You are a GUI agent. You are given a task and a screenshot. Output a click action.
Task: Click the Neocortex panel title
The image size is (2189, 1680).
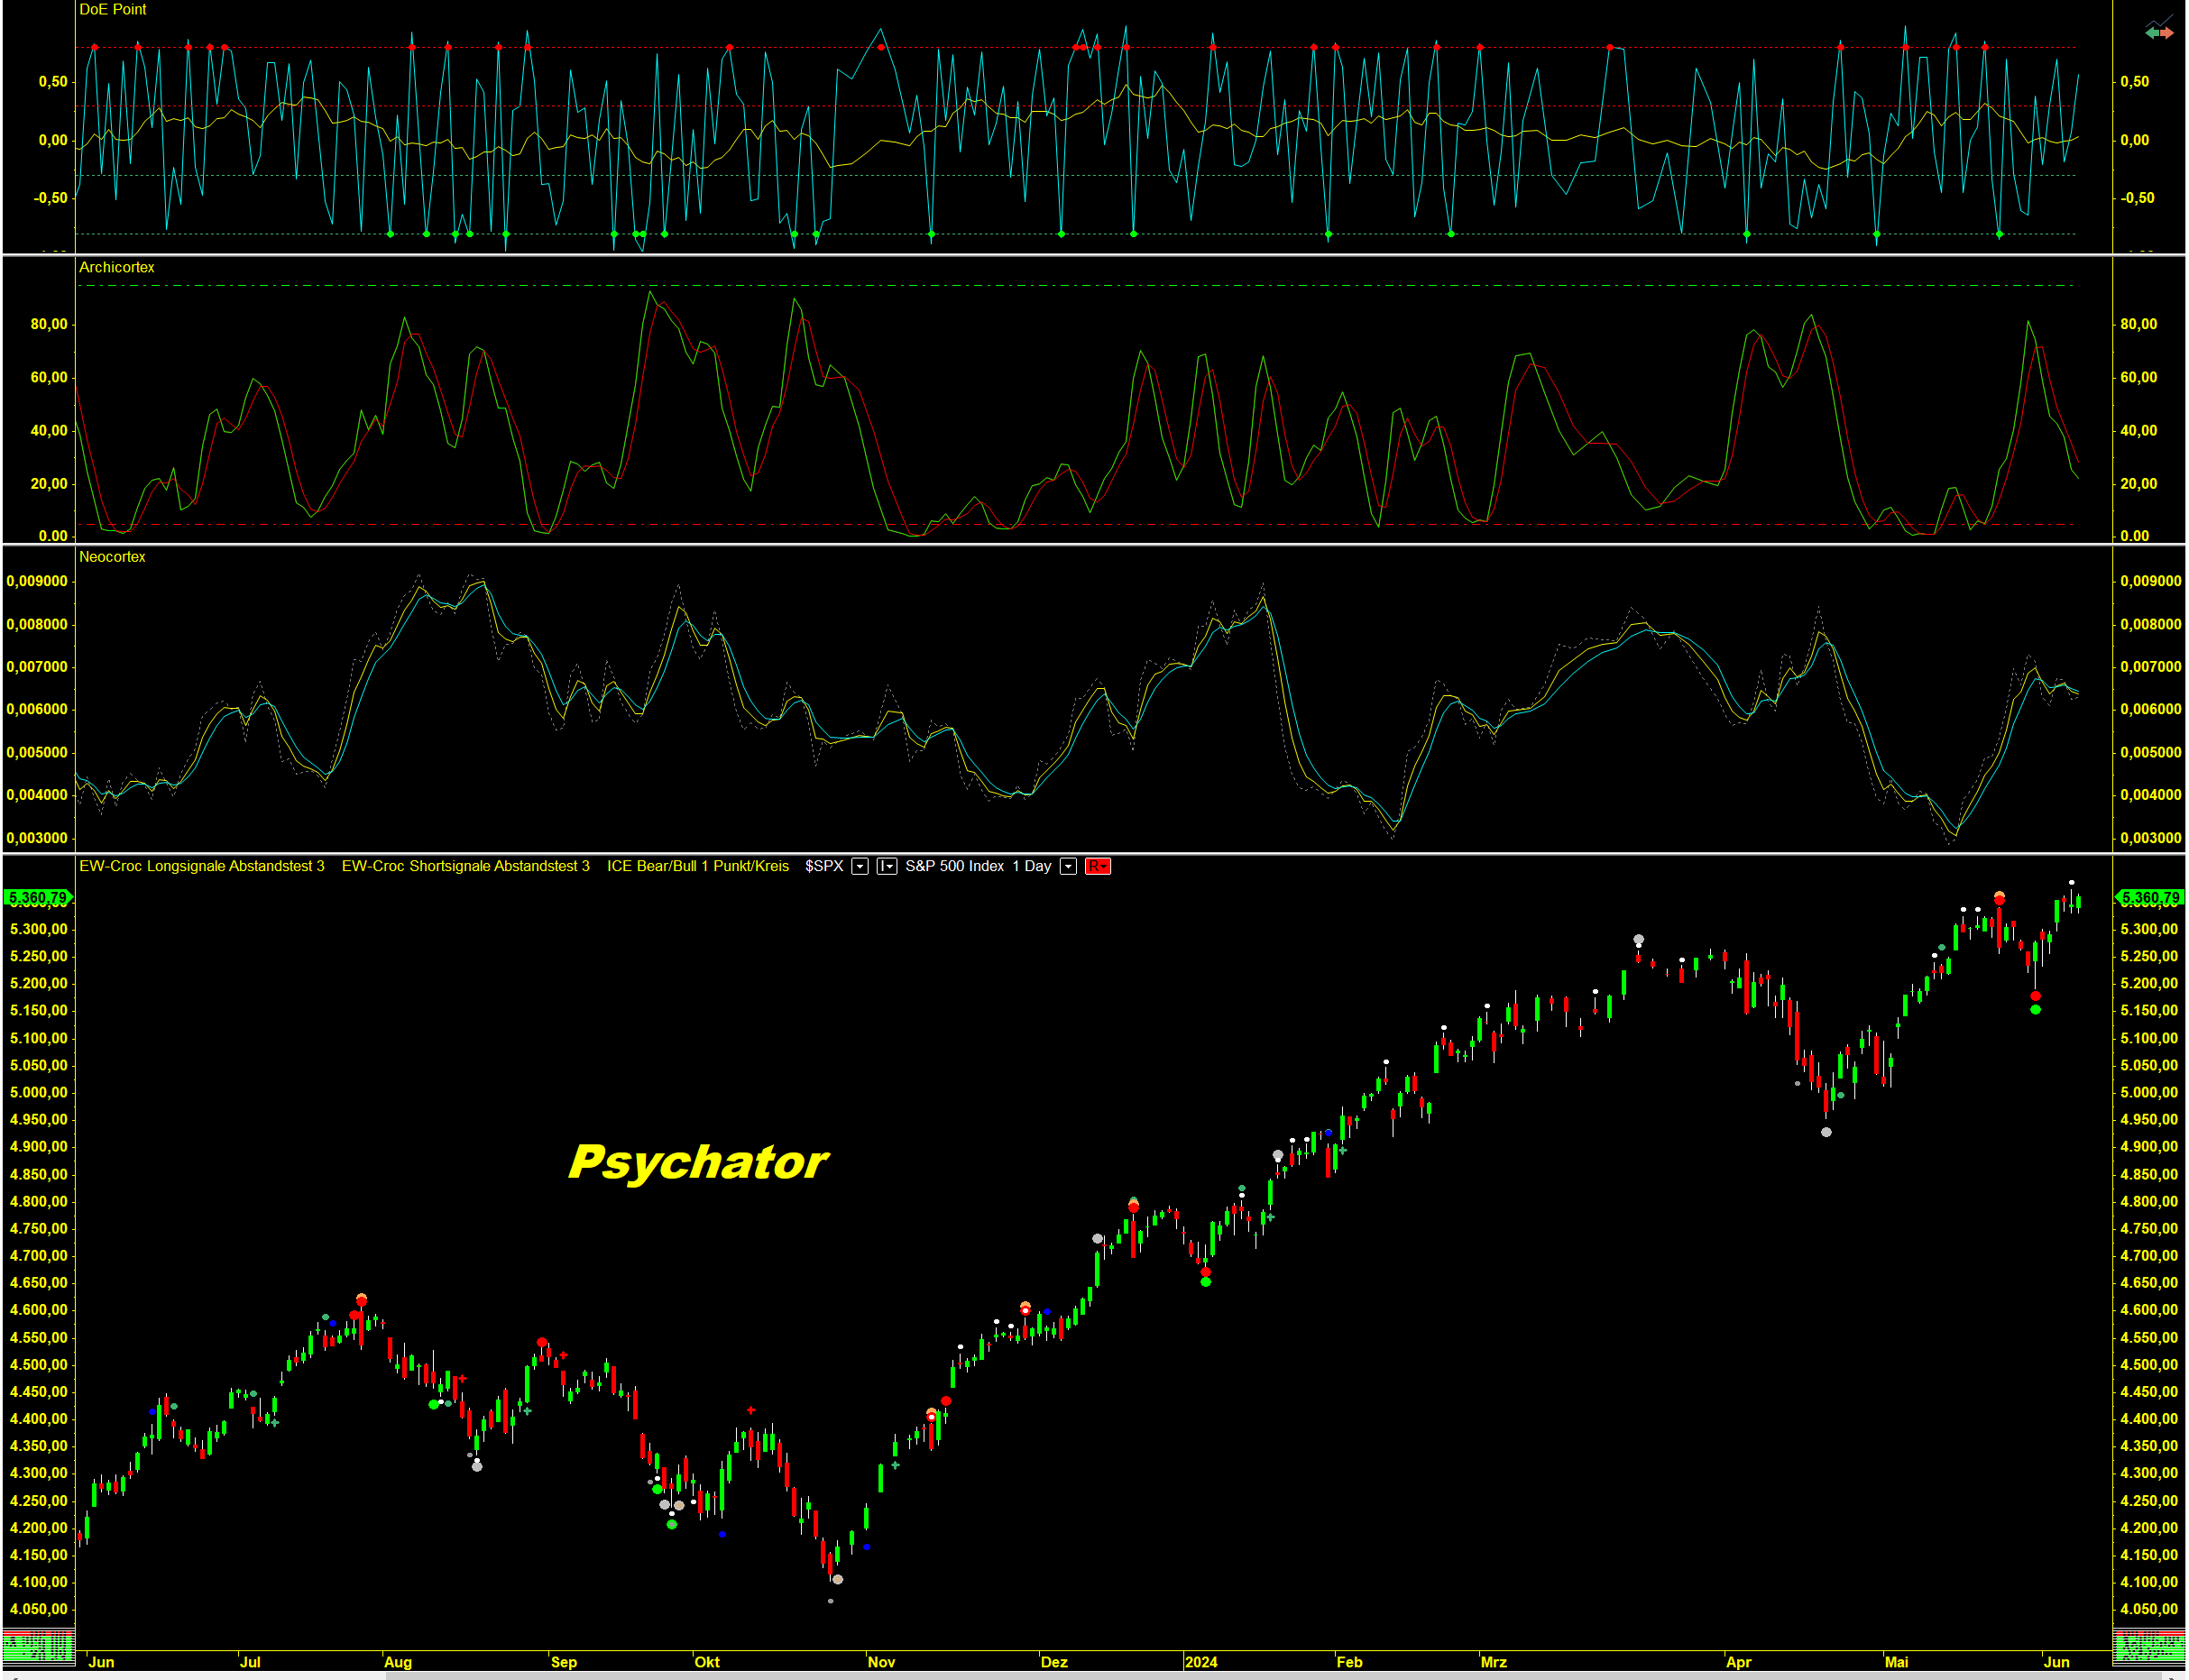coord(112,557)
